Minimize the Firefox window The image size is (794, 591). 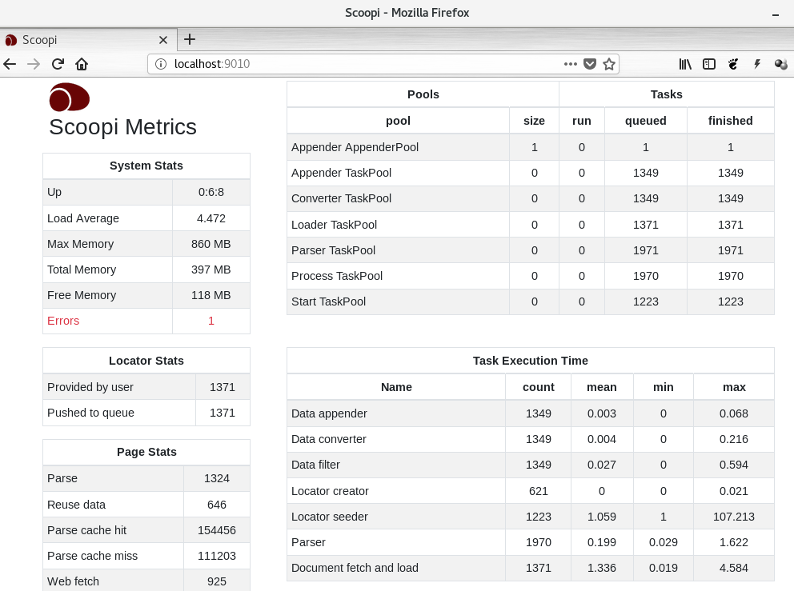click(775, 14)
